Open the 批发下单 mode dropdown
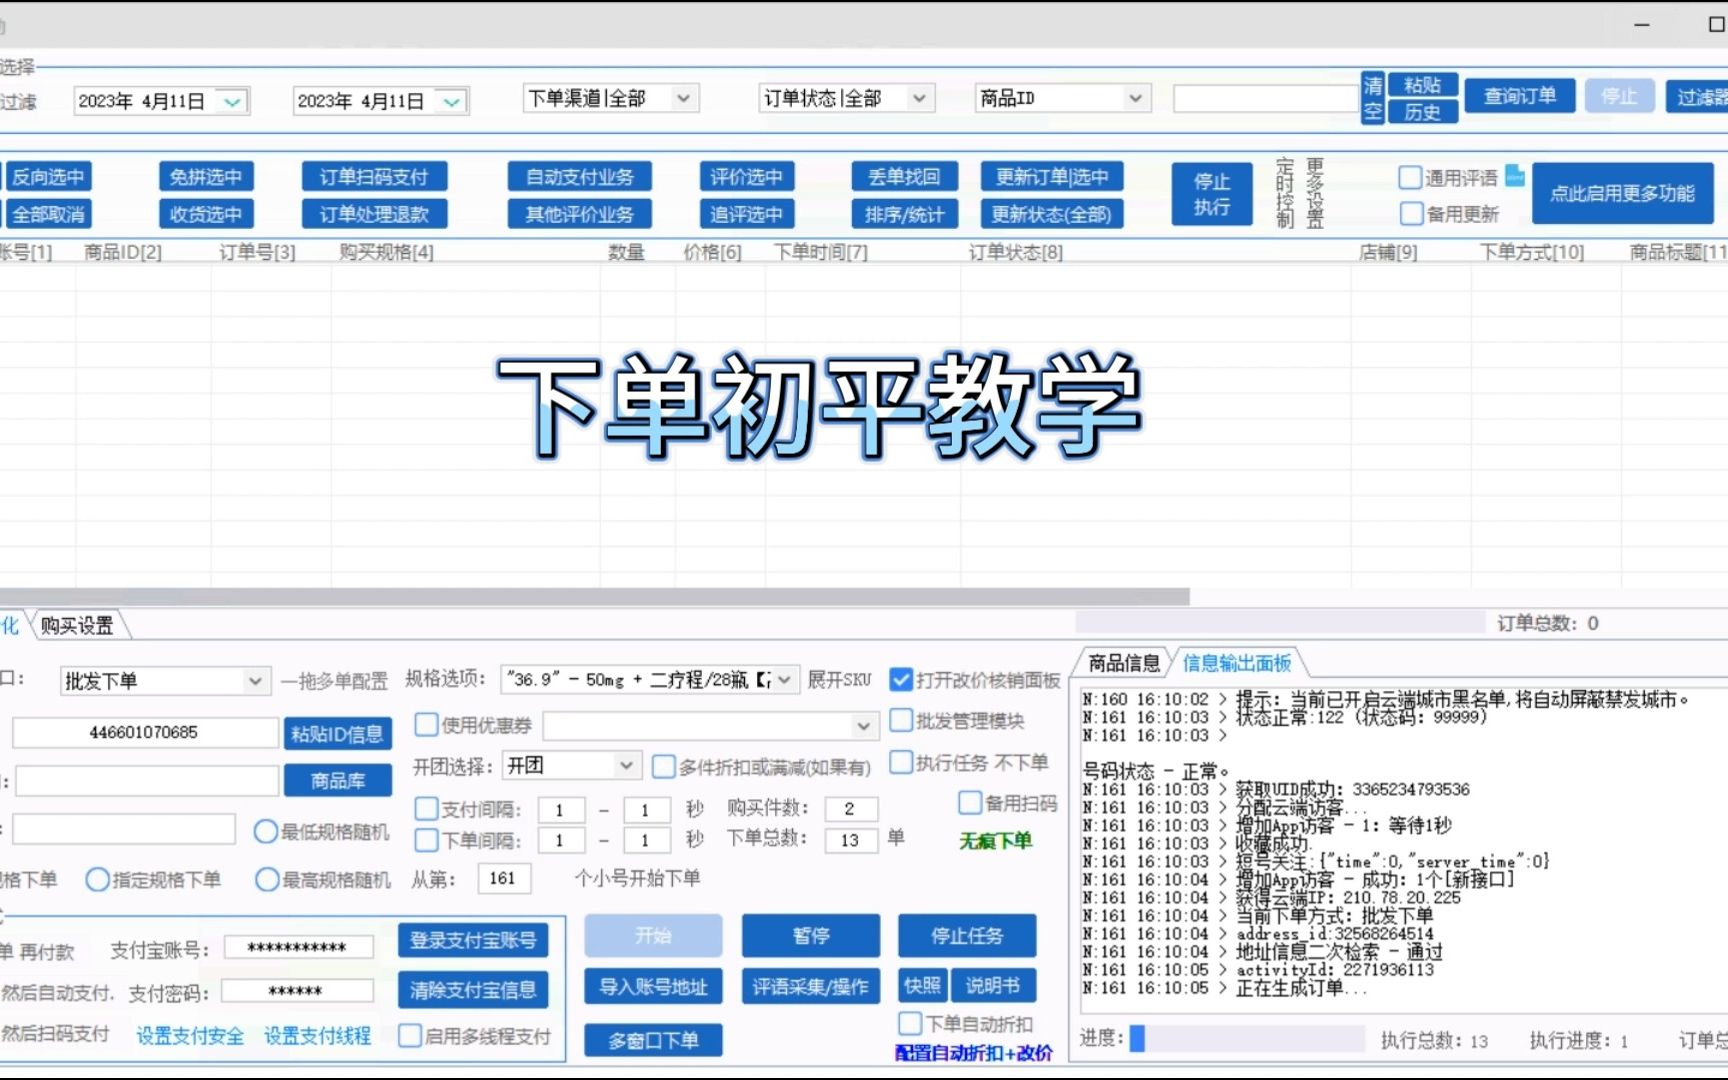Image resolution: width=1728 pixels, height=1080 pixels. point(255,681)
